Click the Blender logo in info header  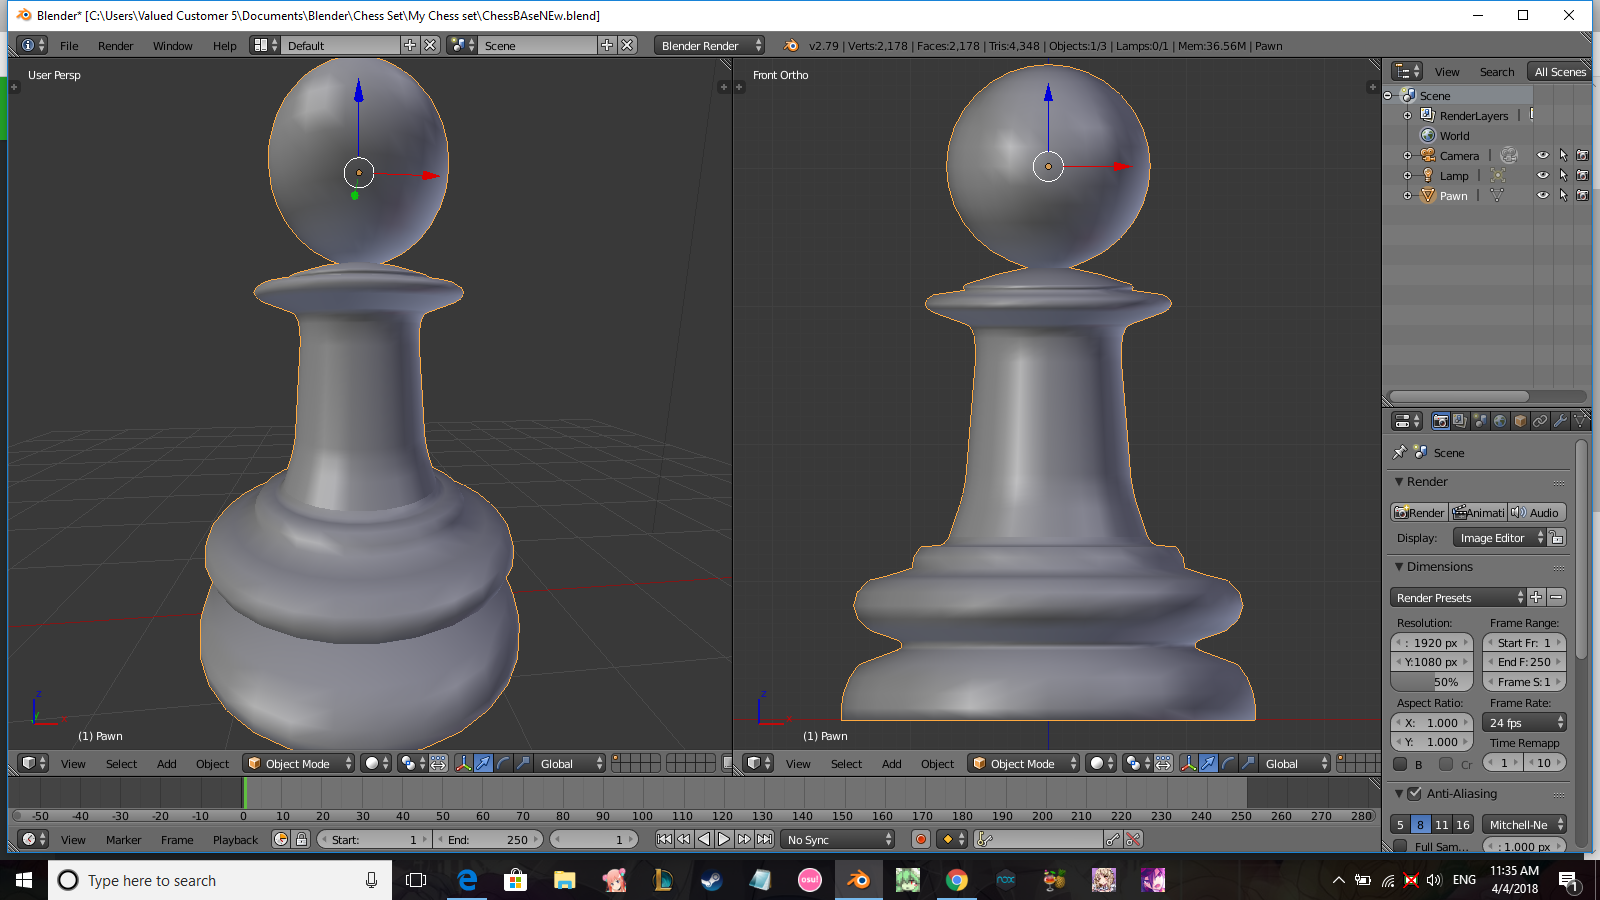click(791, 45)
